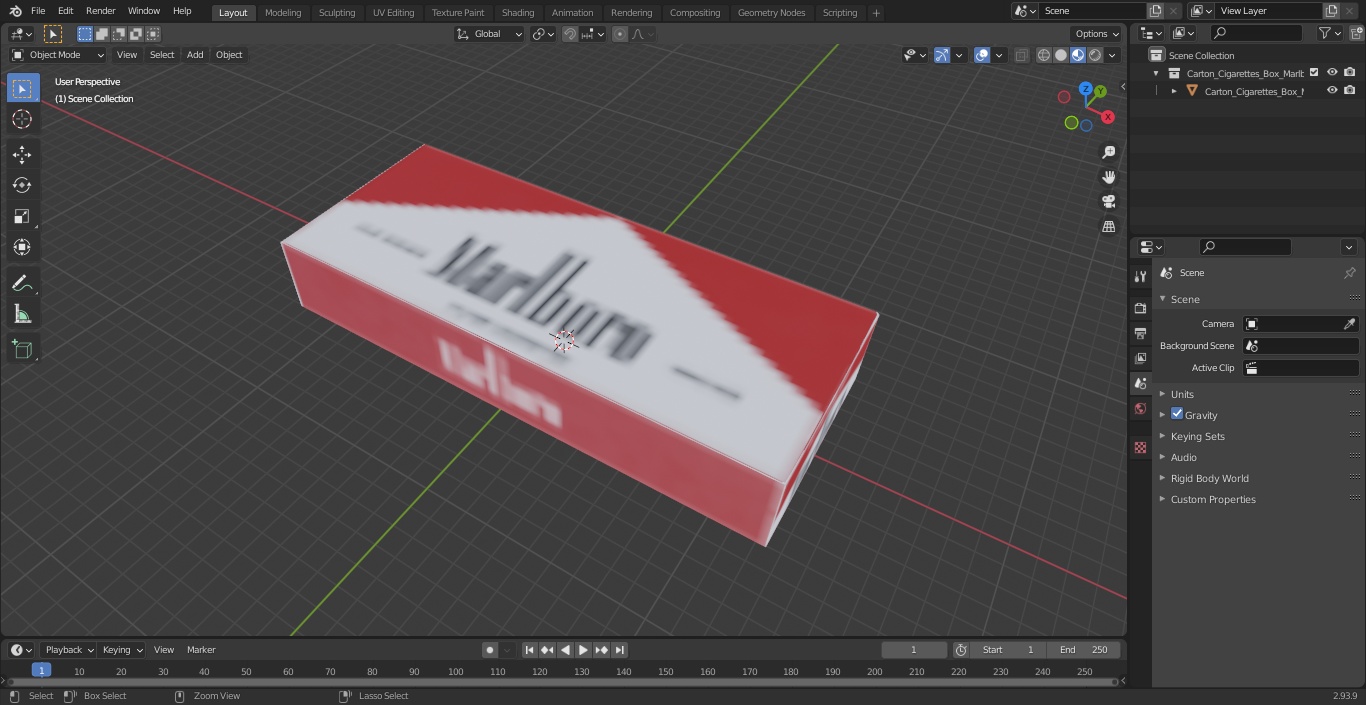Switch to Wireframe viewport shading

click(1044, 55)
